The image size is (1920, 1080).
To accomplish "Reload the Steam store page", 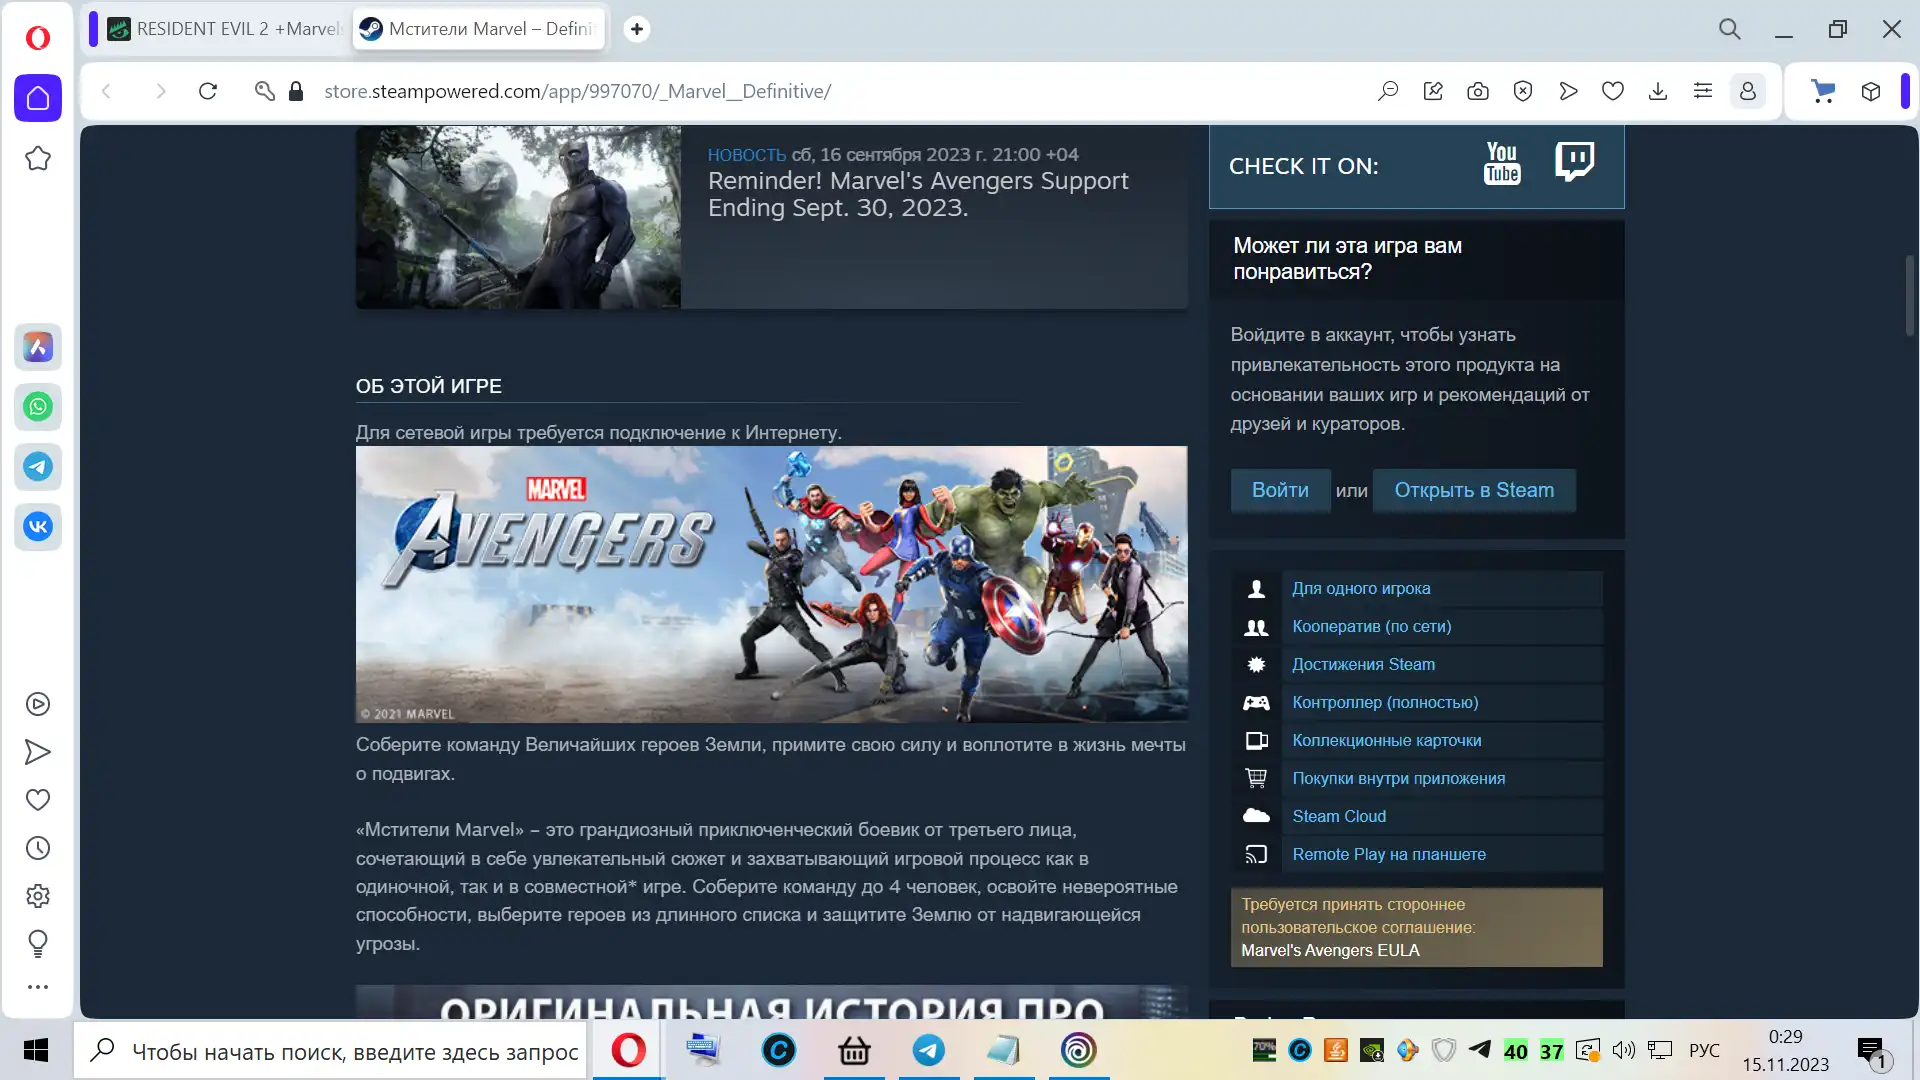I will point(208,91).
